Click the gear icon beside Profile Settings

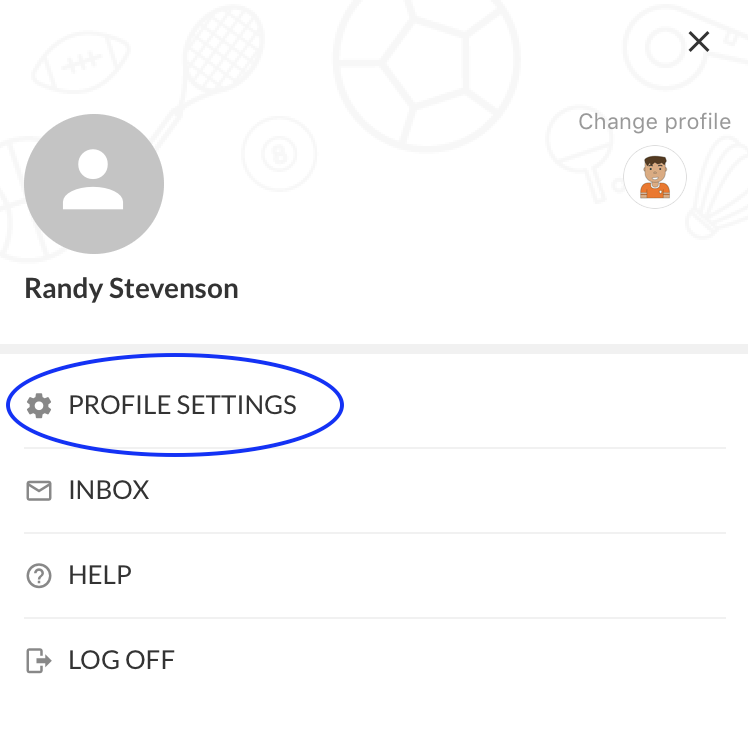39,406
